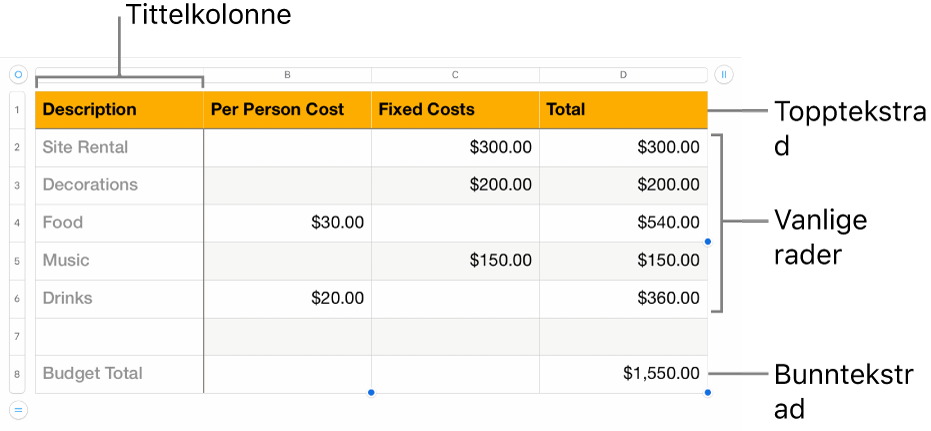The image size is (931, 431).
Task: Select column D header tab
Action: (x=623, y=74)
